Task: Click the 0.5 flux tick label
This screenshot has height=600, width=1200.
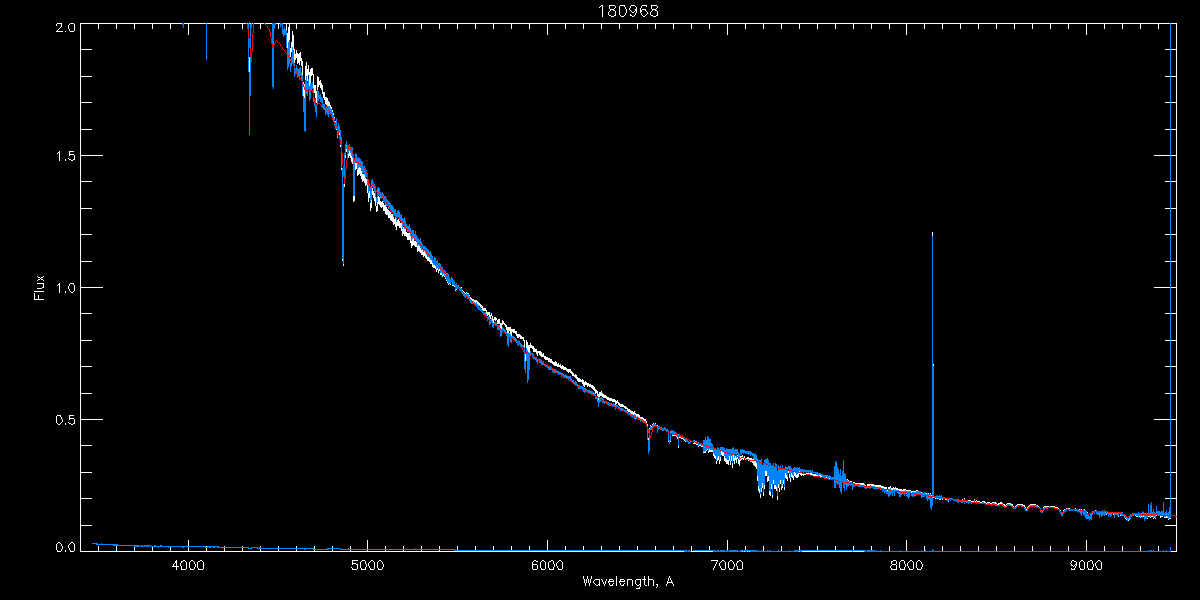Action: coord(65,418)
